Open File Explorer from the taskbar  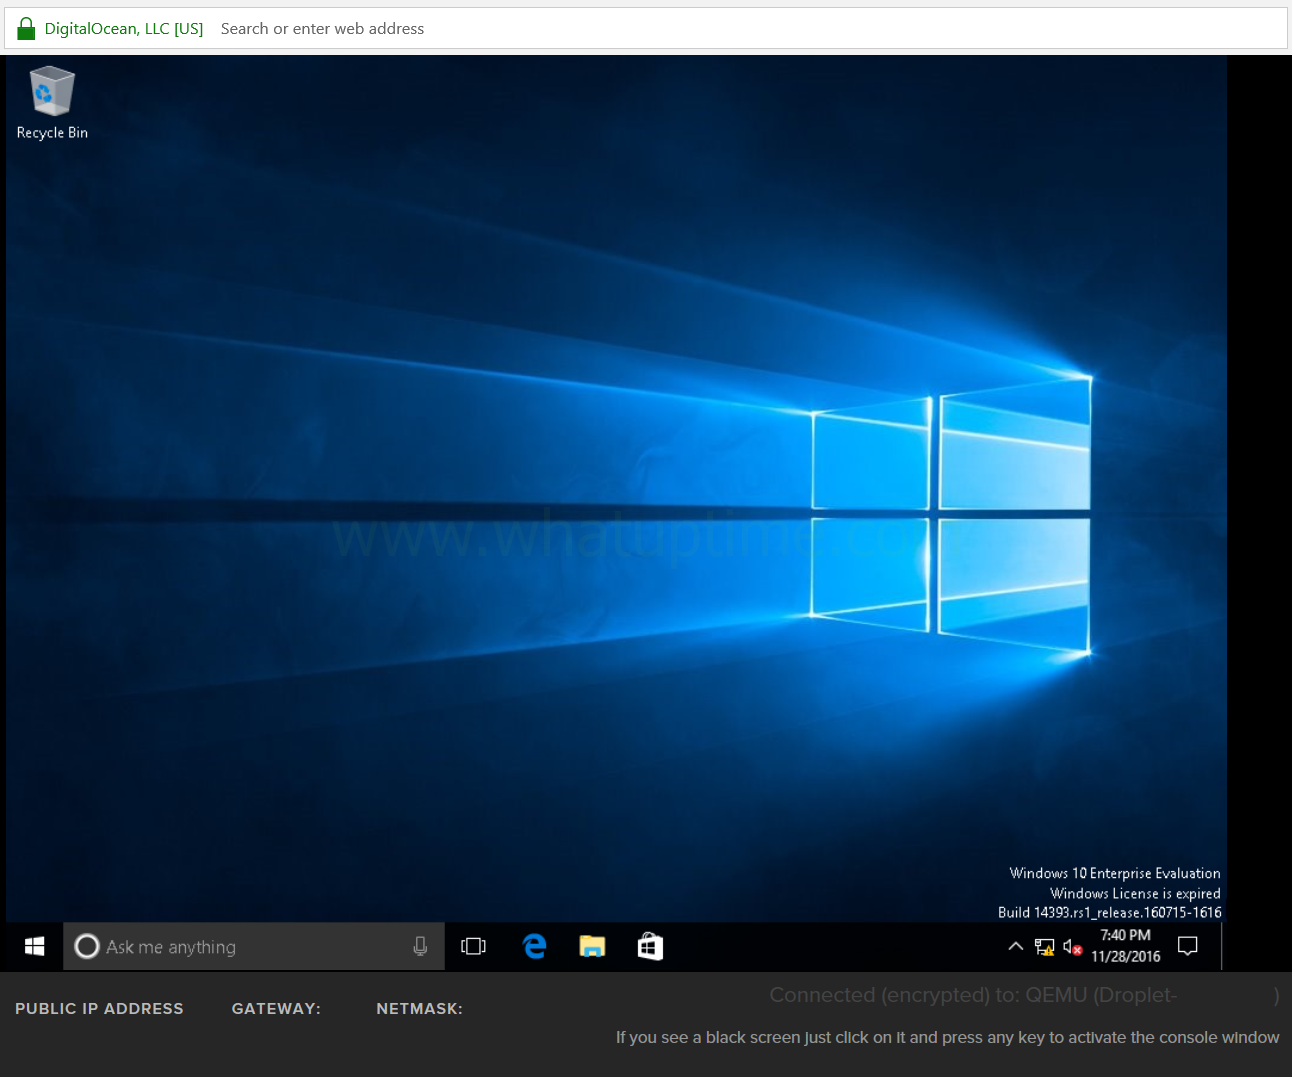(592, 946)
